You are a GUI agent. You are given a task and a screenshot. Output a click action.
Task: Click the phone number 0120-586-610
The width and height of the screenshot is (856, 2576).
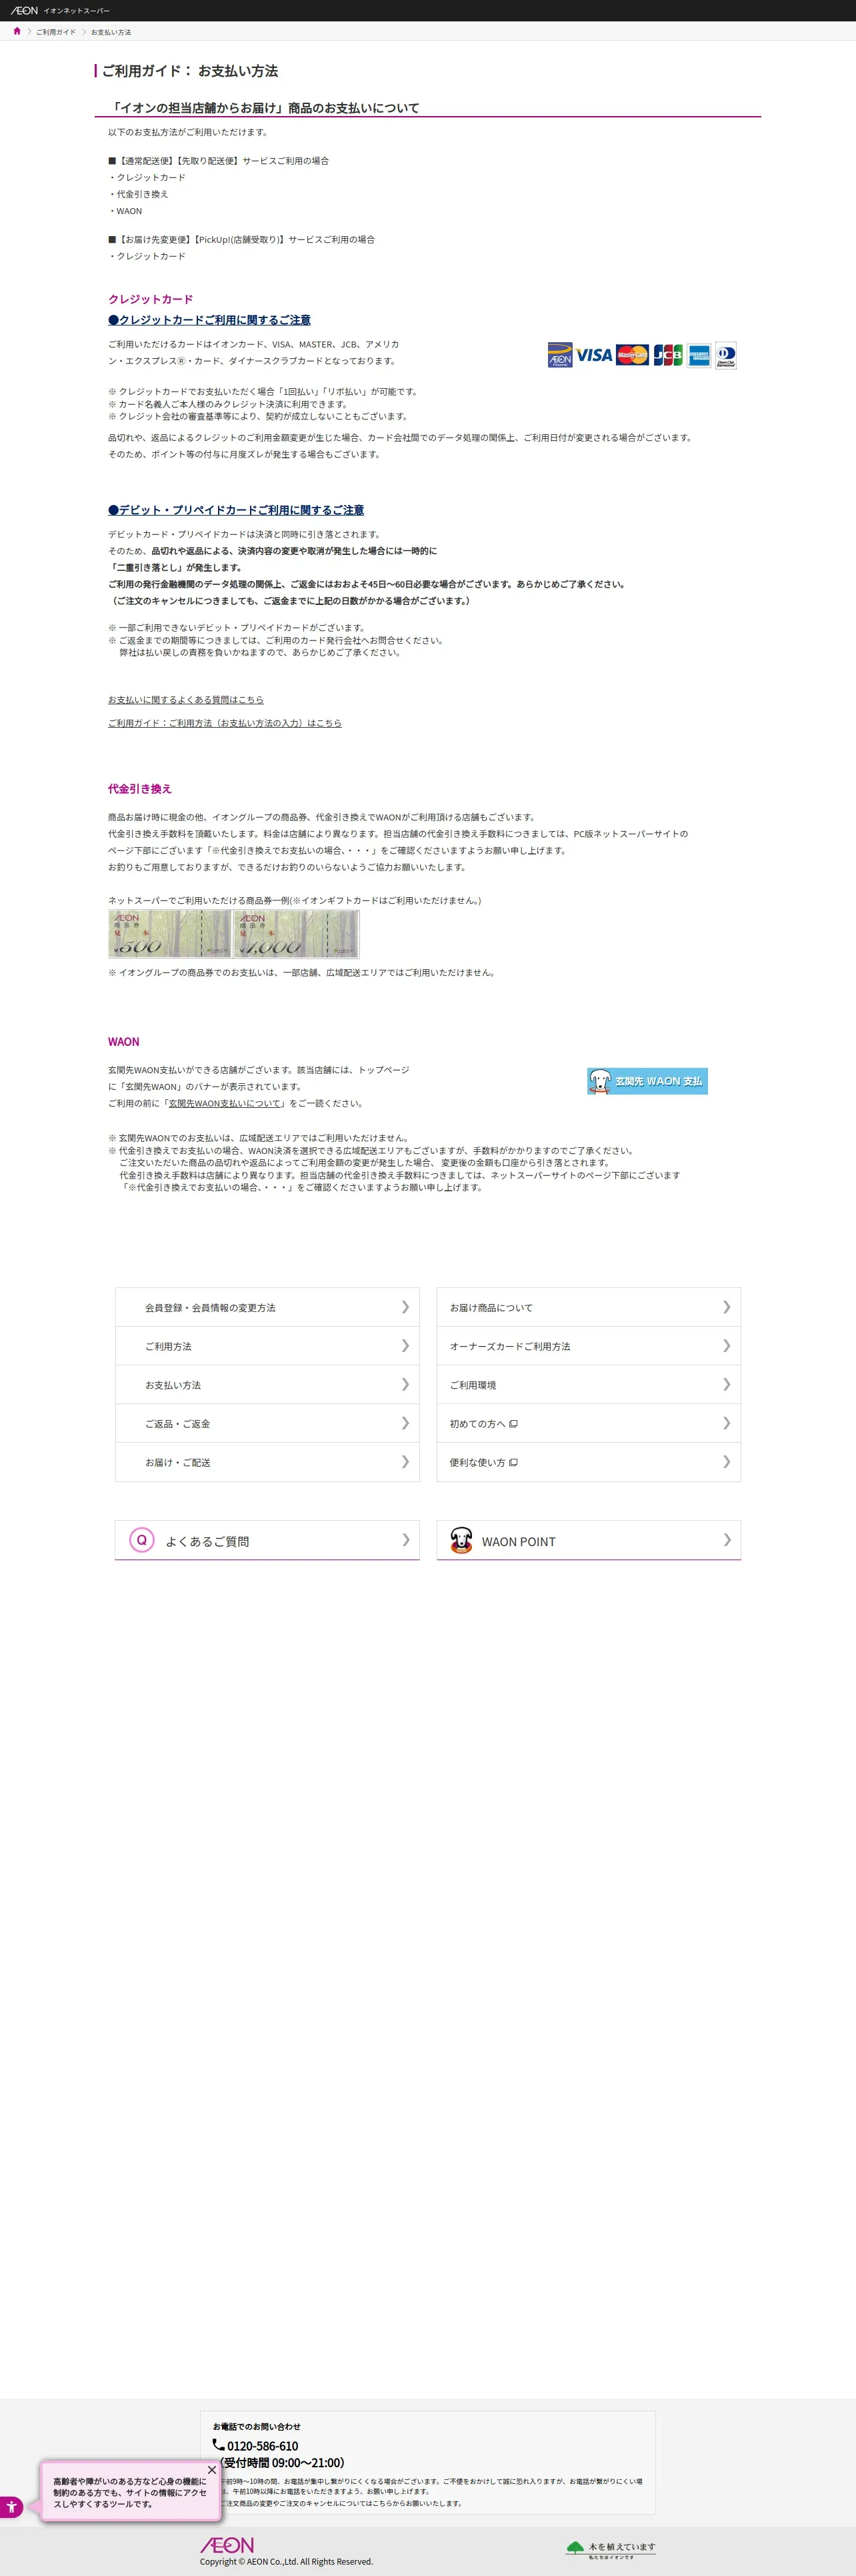tap(262, 2446)
